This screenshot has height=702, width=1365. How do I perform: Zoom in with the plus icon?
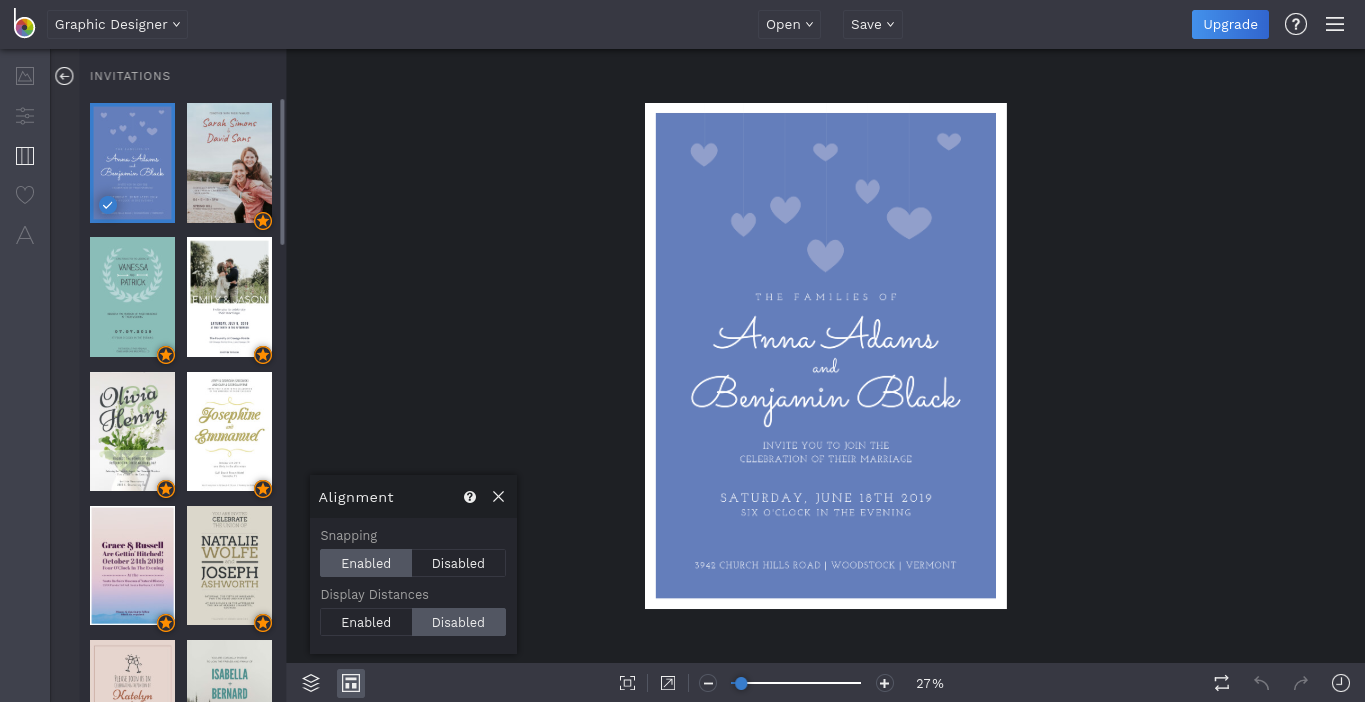(x=884, y=684)
